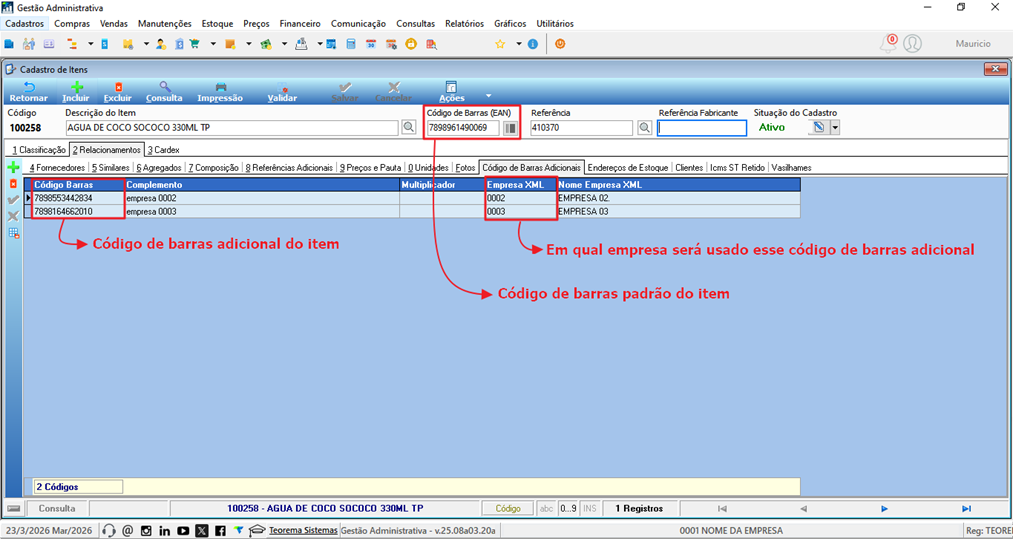Click the headset support icon in status bar
Image resolution: width=1013 pixels, height=539 pixels.
pyautogui.click(x=109, y=531)
